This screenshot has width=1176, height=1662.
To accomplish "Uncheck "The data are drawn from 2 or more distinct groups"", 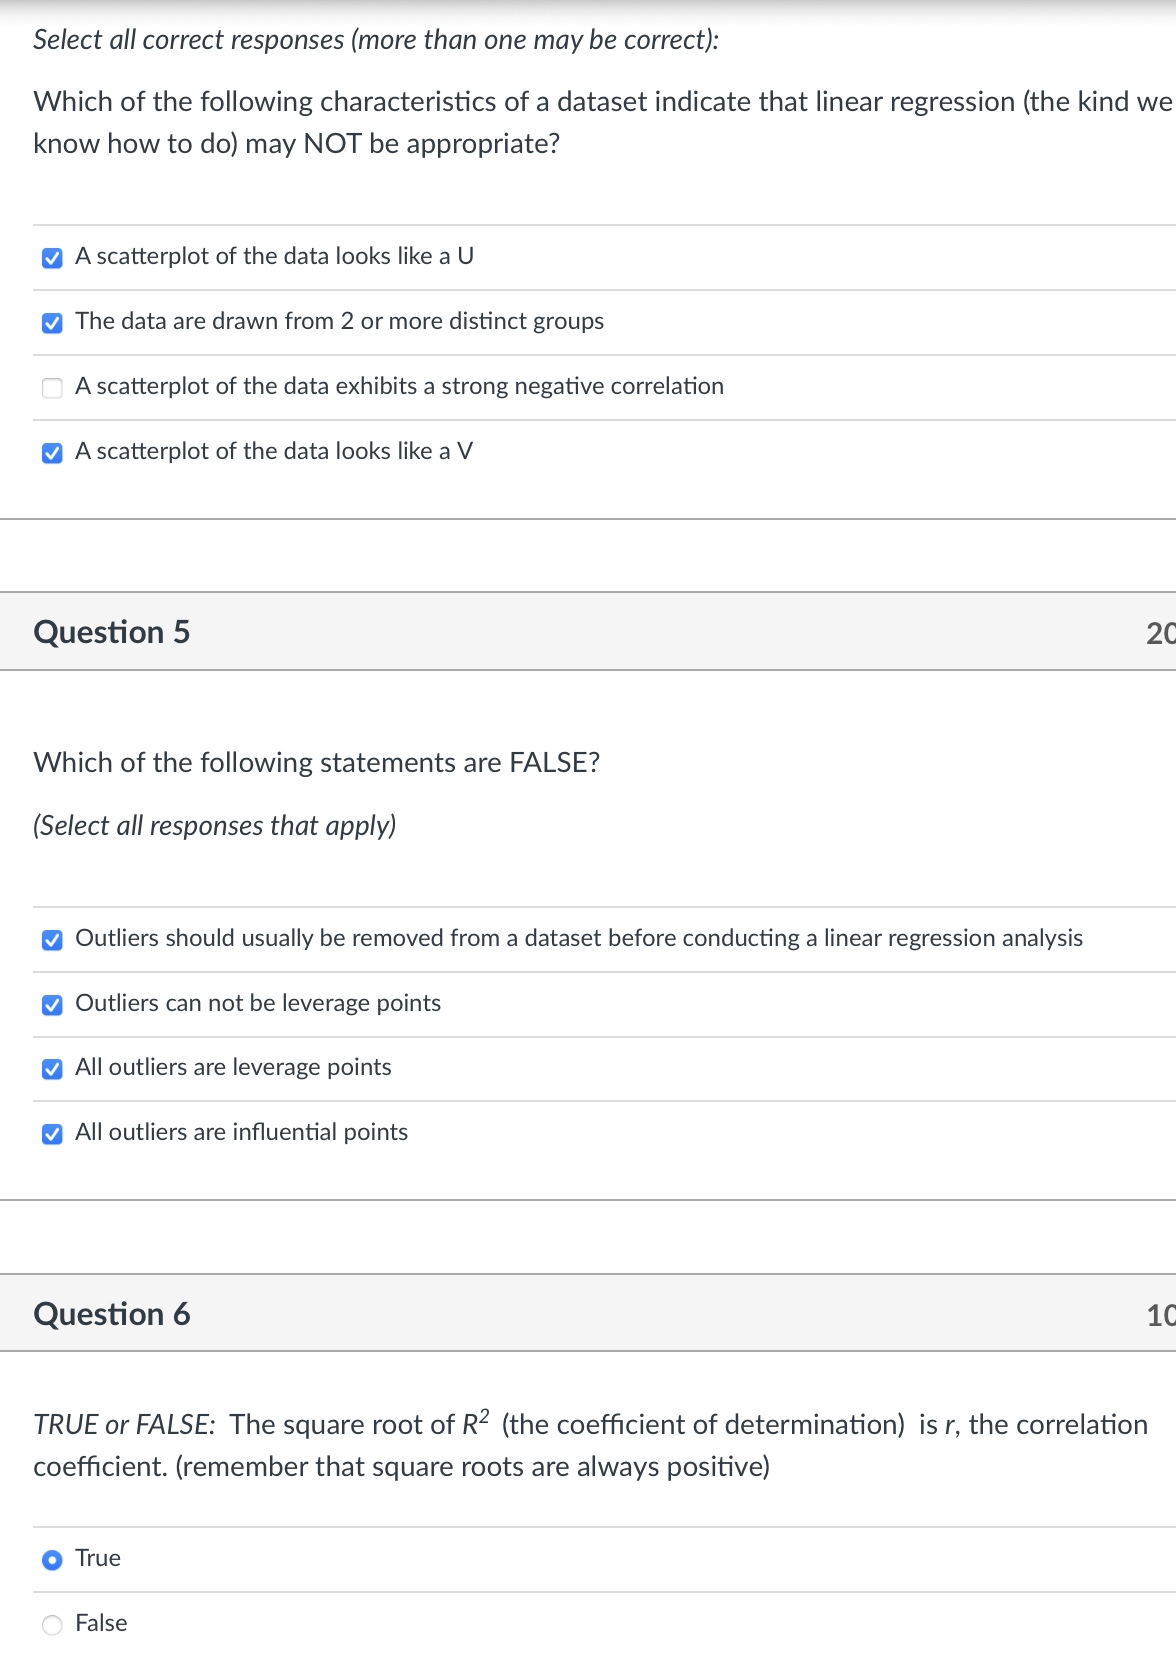I will point(53,322).
